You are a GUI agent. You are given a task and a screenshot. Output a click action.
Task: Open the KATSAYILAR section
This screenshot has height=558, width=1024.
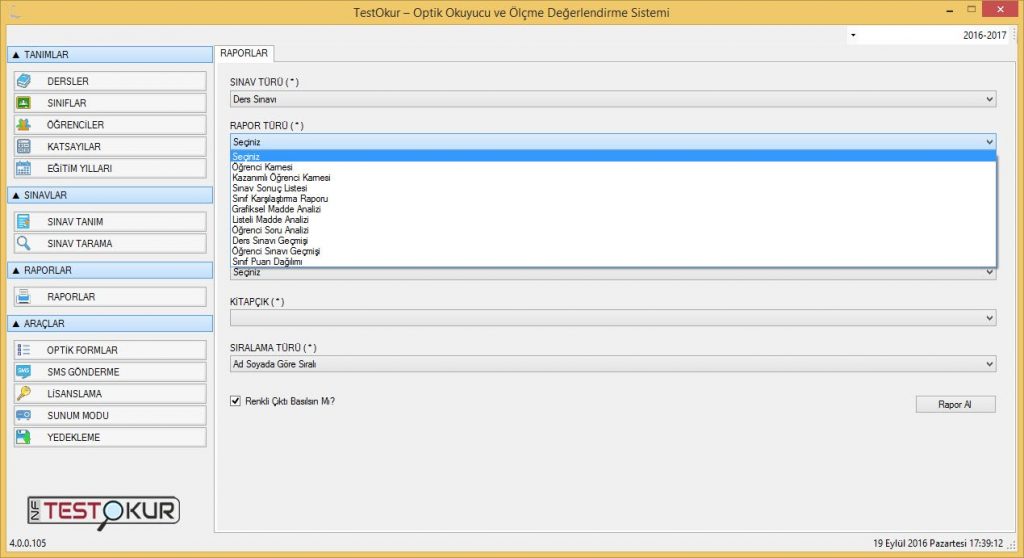[110, 146]
